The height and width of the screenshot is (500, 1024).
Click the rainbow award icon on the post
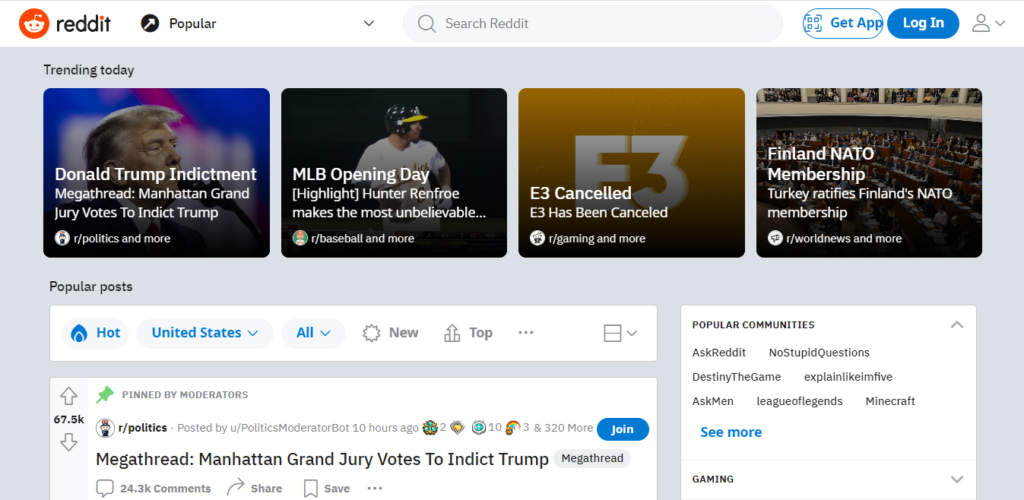click(x=513, y=428)
